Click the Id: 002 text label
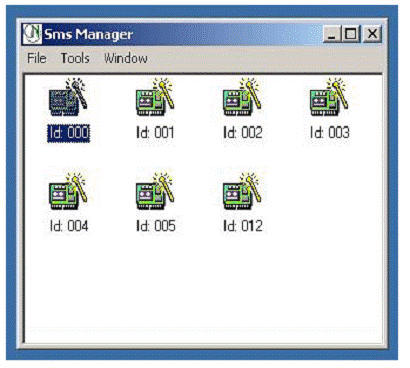This screenshot has height=368, width=410. pyautogui.click(x=243, y=133)
